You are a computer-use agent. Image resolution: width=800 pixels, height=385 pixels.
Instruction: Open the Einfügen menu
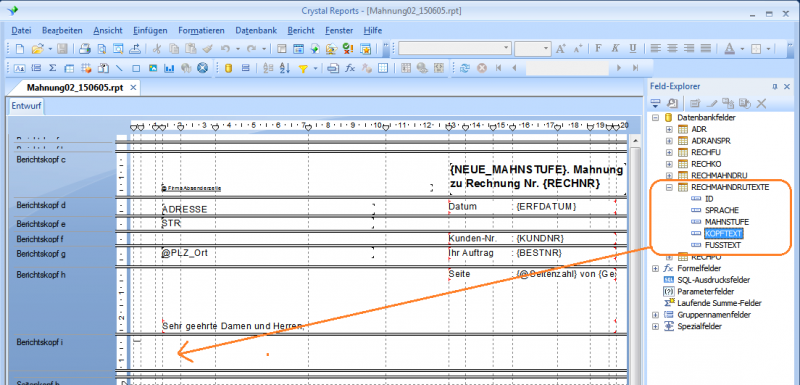click(x=150, y=31)
